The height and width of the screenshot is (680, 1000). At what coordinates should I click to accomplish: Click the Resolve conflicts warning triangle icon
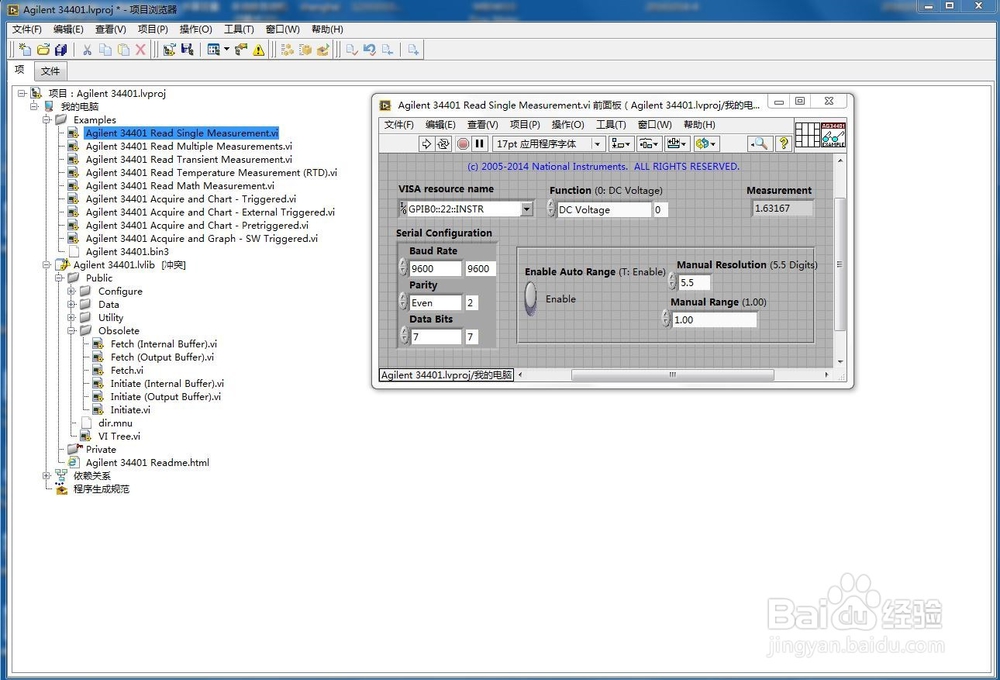(x=258, y=50)
